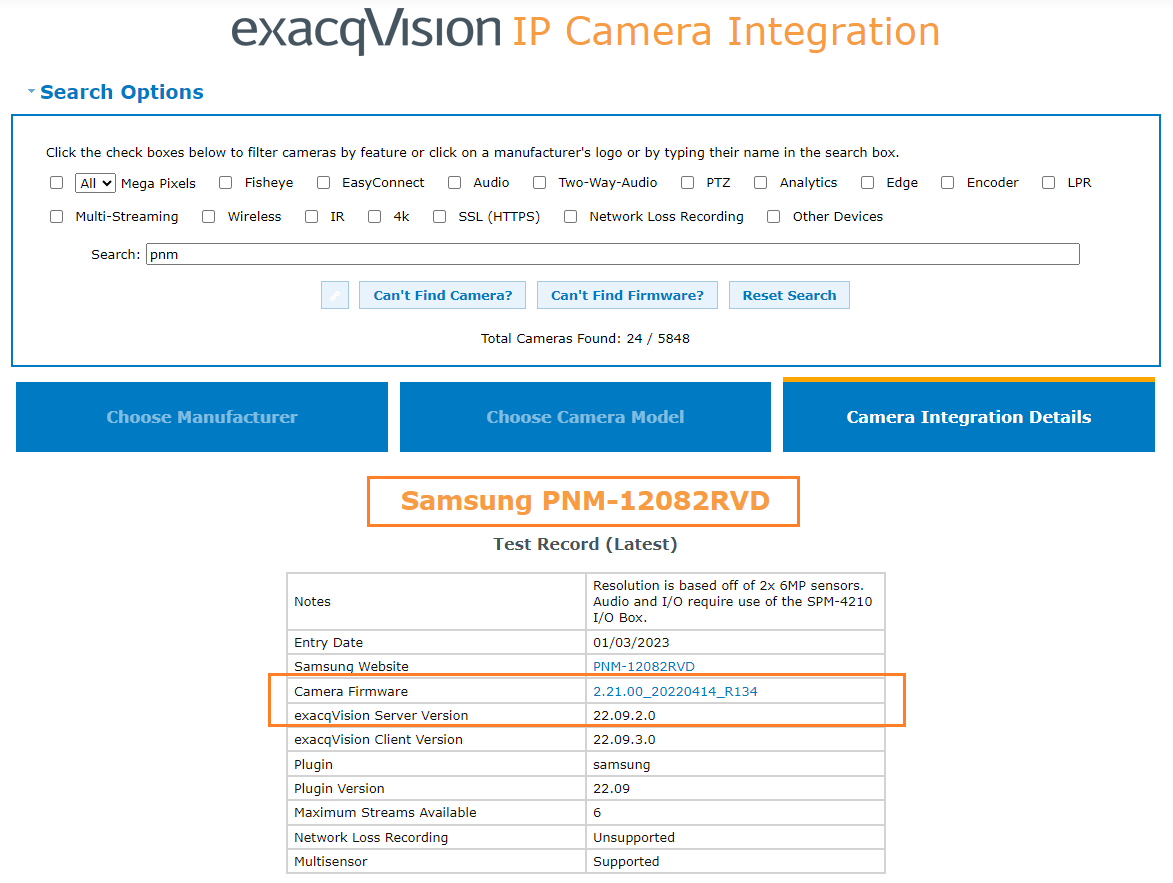Click the Maximum Streams Available value 6
The width and height of the screenshot is (1173, 883).
[x=597, y=813]
